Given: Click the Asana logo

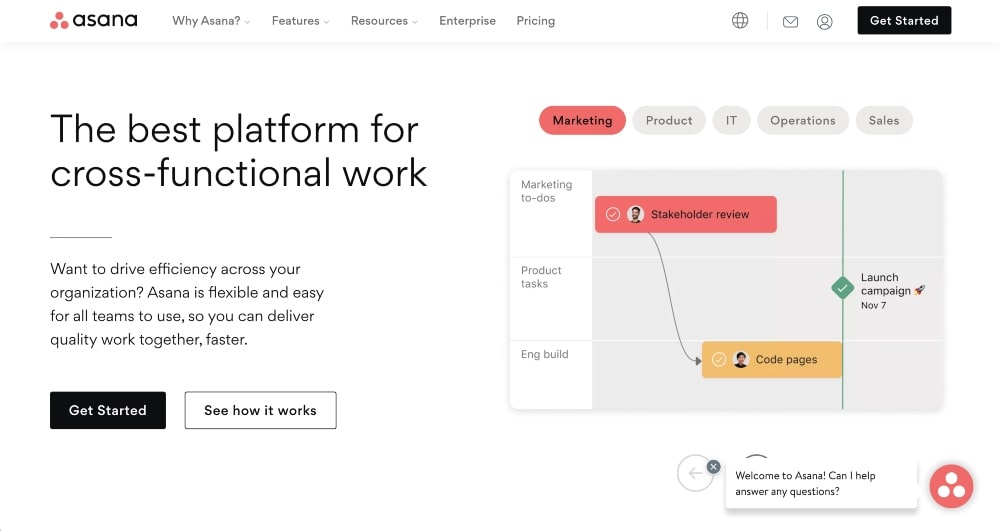Looking at the screenshot, I should click(94, 20).
